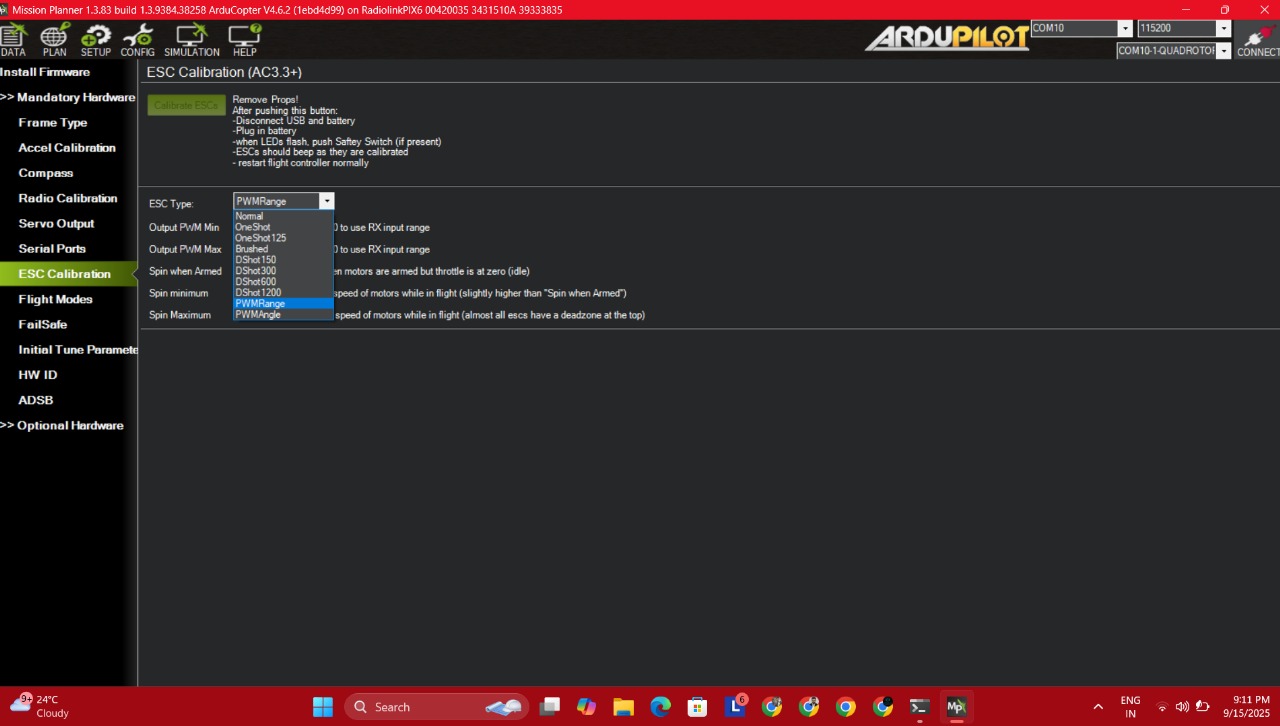
Task: Expand the Optional Hardware section
Action: coord(65,425)
